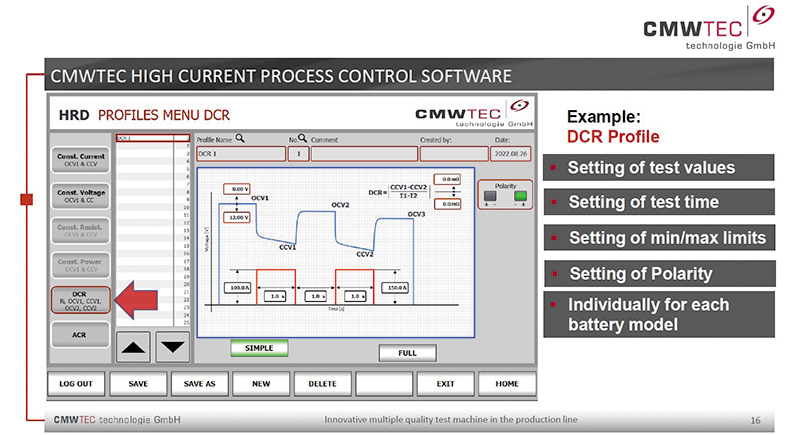Click the Date field showing 2022.08.26
This screenshot has width=800, height=435.
tap(511, 154)
